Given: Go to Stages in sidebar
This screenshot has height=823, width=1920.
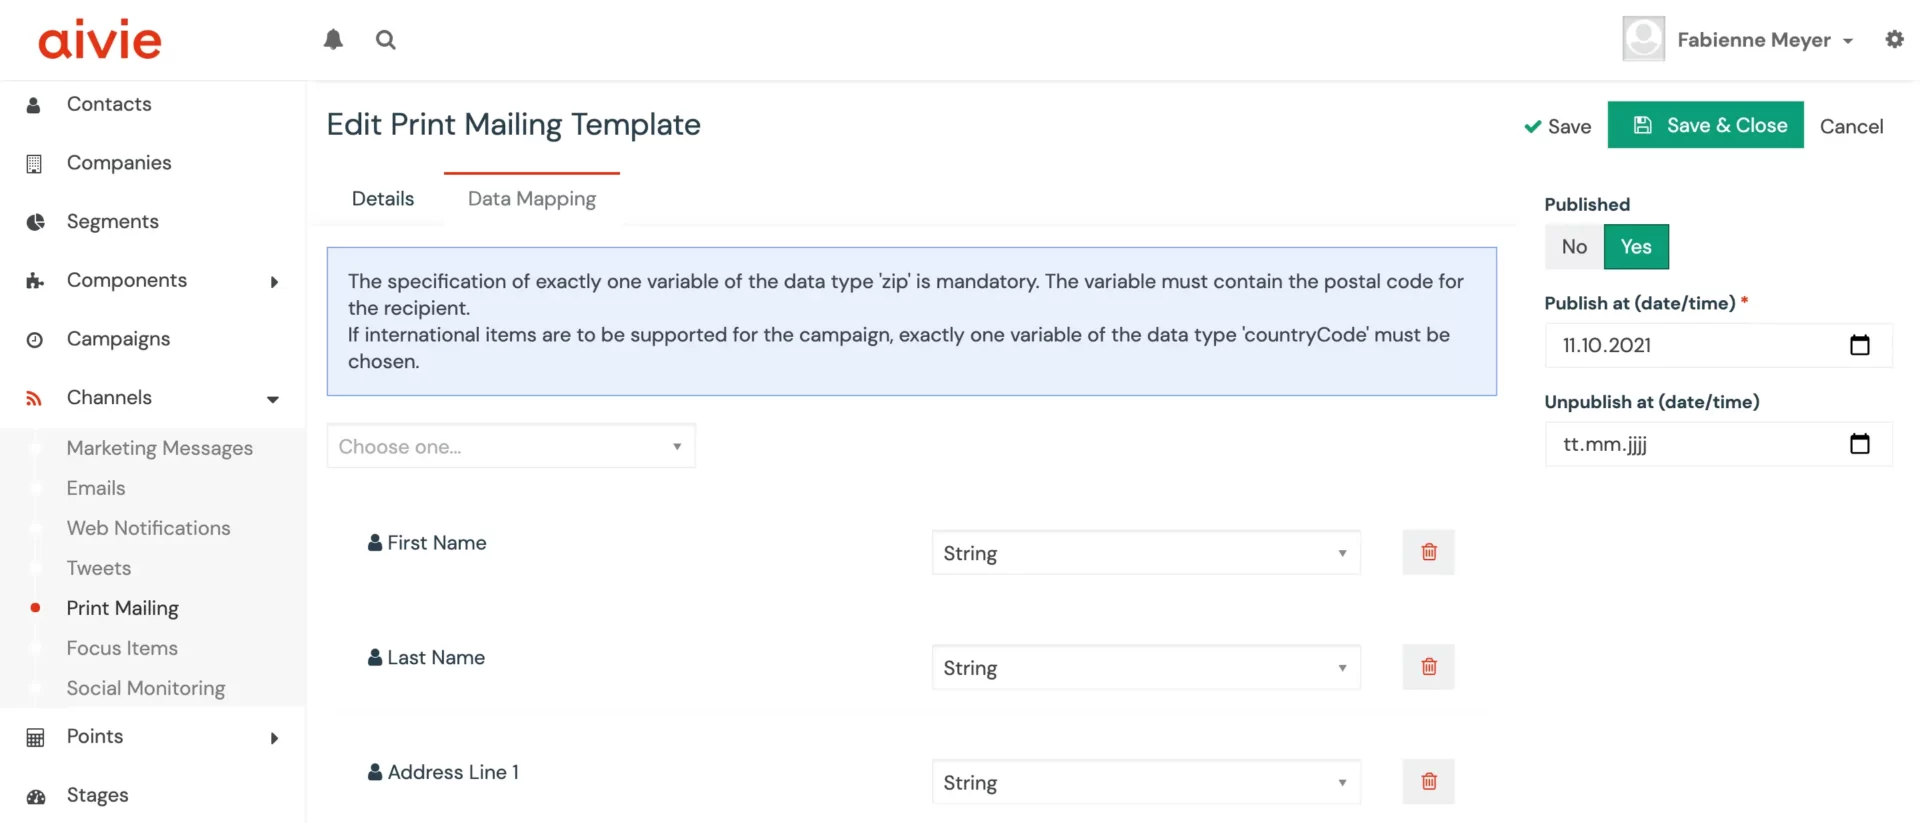Looking at the screenshot, I should (x=97, y=796).
